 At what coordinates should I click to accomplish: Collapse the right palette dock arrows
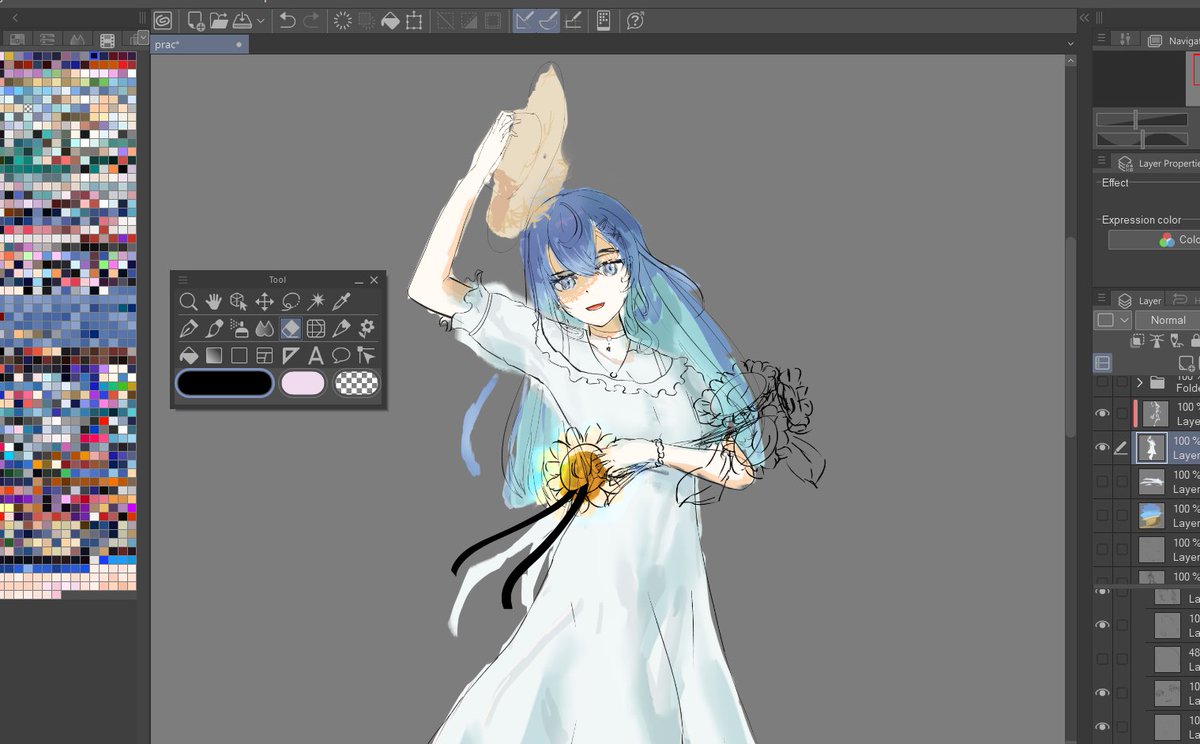(1084, 18)
